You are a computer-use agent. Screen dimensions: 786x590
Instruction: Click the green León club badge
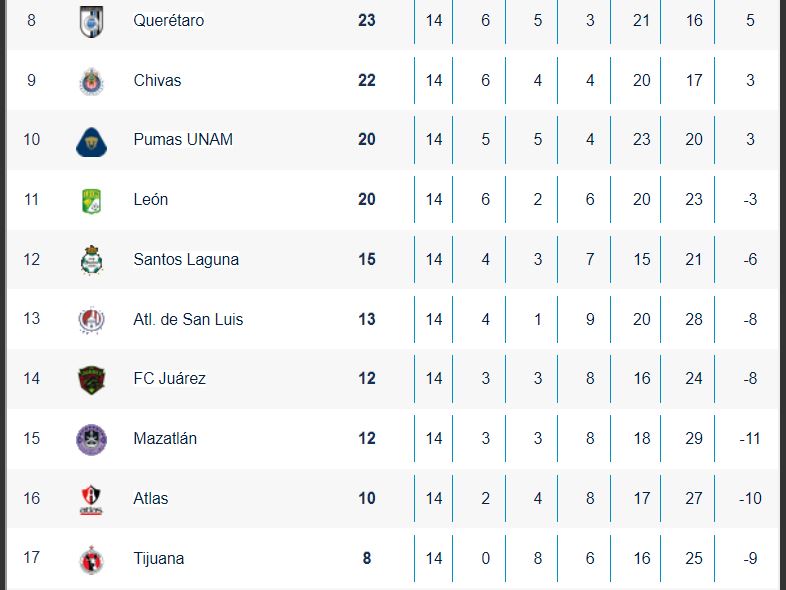click(91, 200)
